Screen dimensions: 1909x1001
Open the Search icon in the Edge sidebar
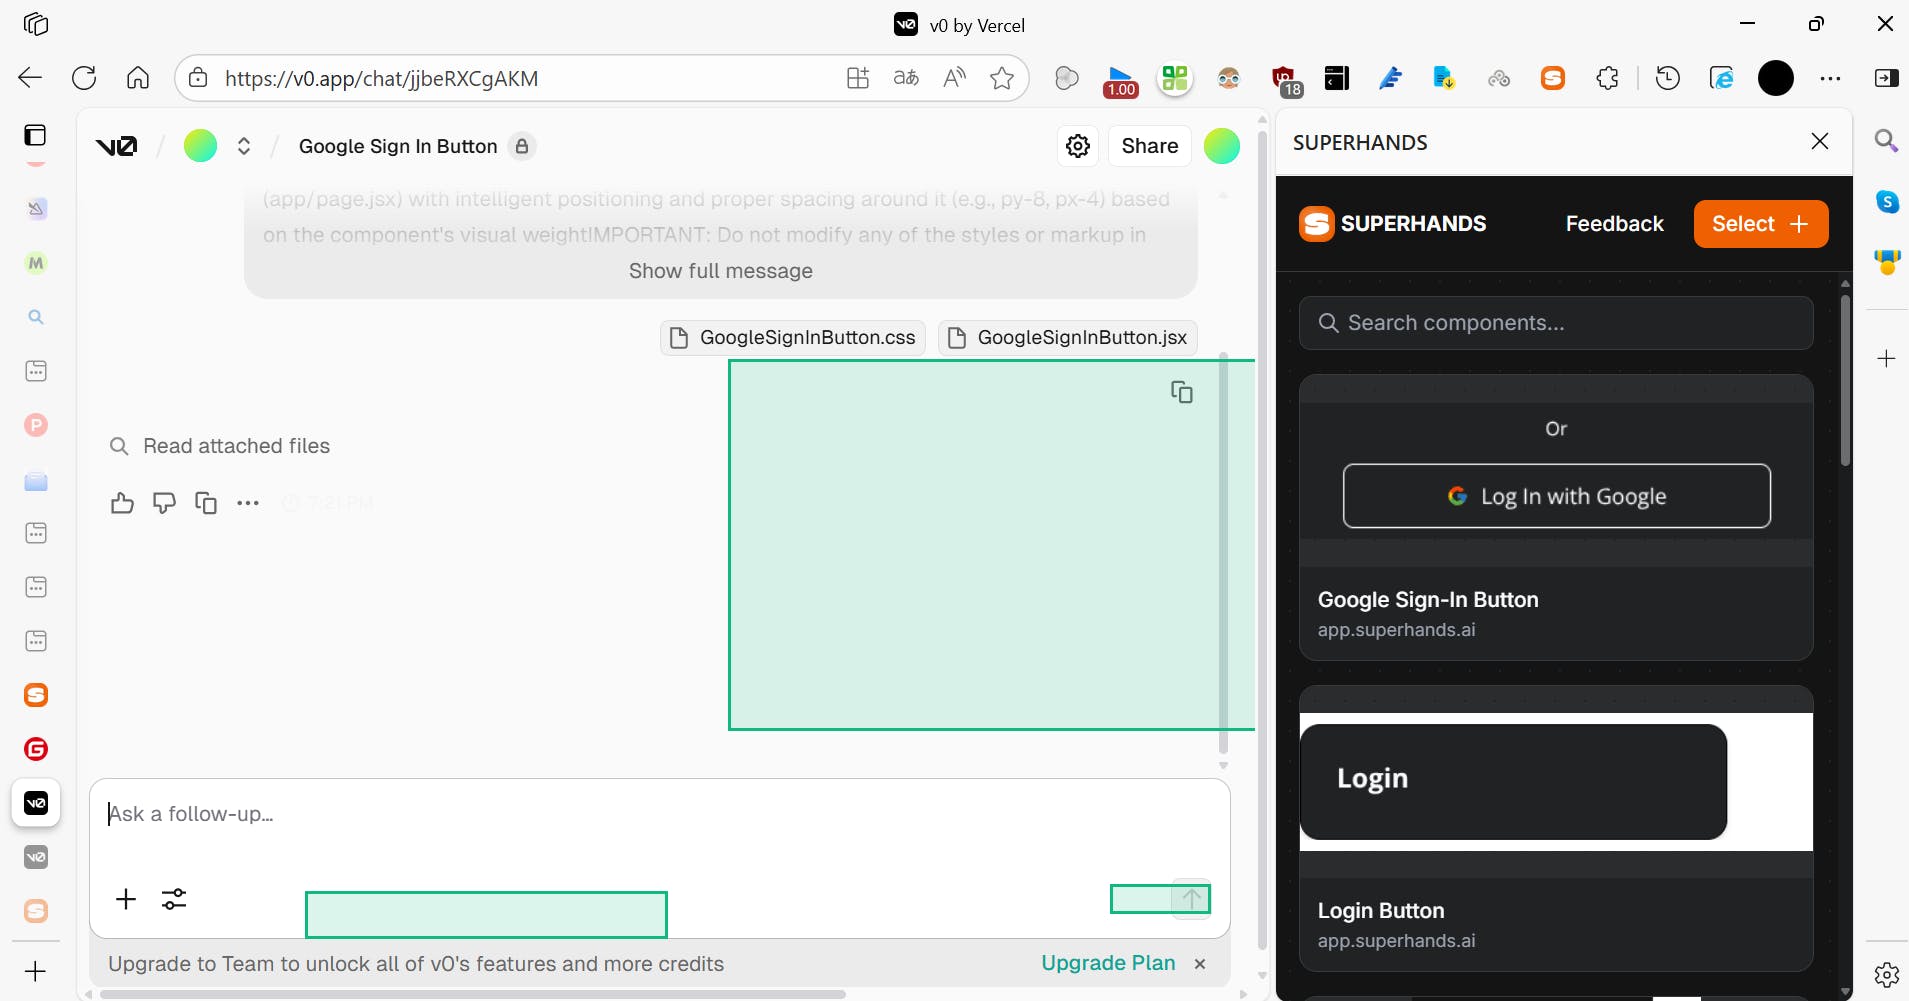[x=1886, y=140]
